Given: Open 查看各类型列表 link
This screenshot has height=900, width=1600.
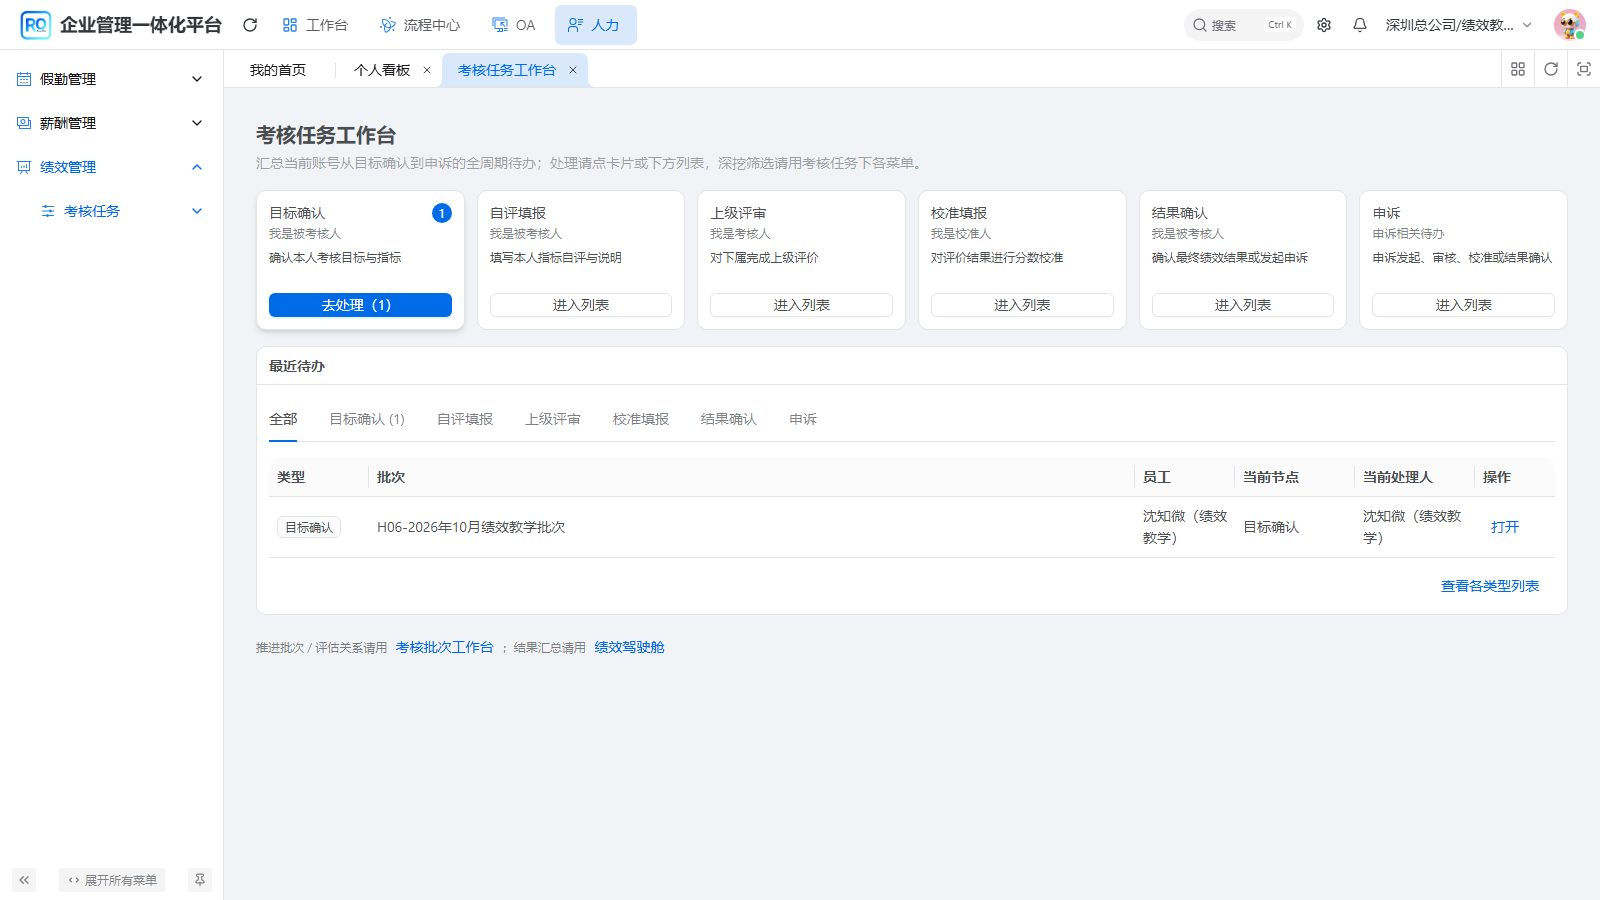Looking at the screenshot, I should point(1490,586).
